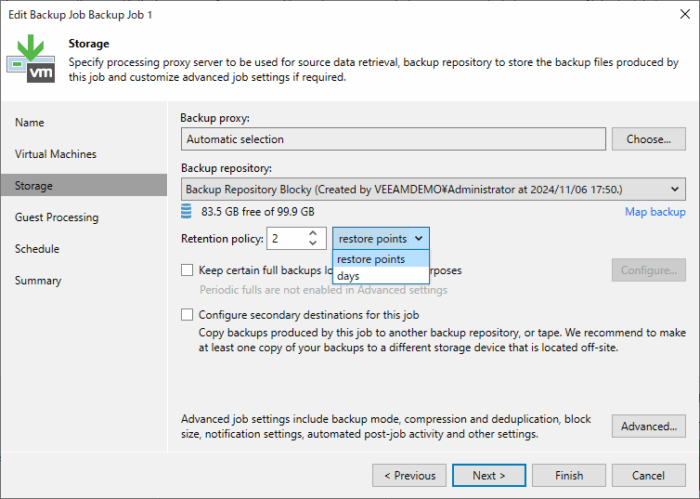Click the 'Retention policy:' label
700x499 pixels.
click(222, 239)
